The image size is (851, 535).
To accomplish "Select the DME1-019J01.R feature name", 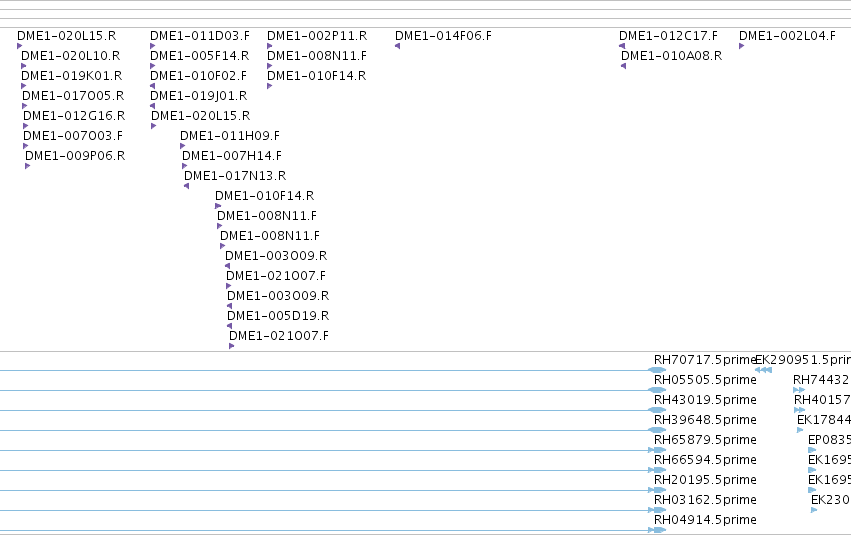I will click(199, 96).
